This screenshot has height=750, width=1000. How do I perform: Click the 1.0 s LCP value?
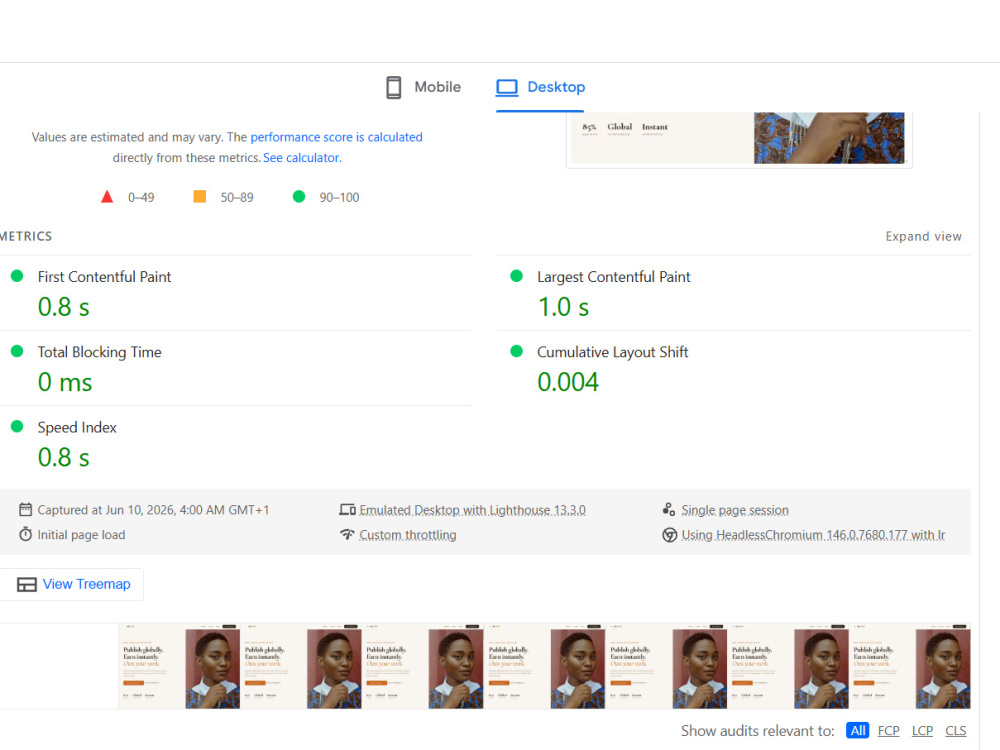pos(563,307)
